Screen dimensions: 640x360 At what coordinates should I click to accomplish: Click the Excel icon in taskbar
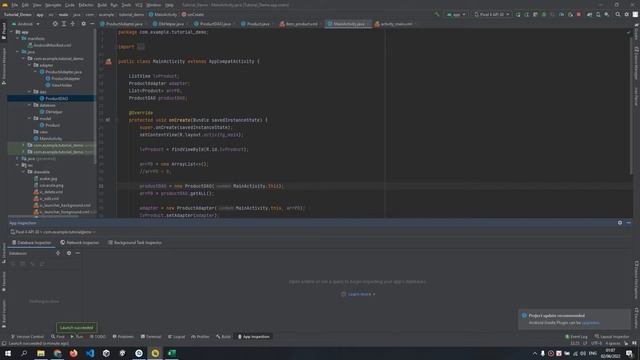tap(172, 353)
